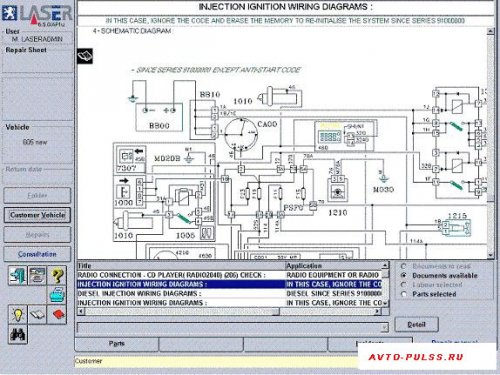Click the Detail button
500x375 pixels.
point(416,324)
